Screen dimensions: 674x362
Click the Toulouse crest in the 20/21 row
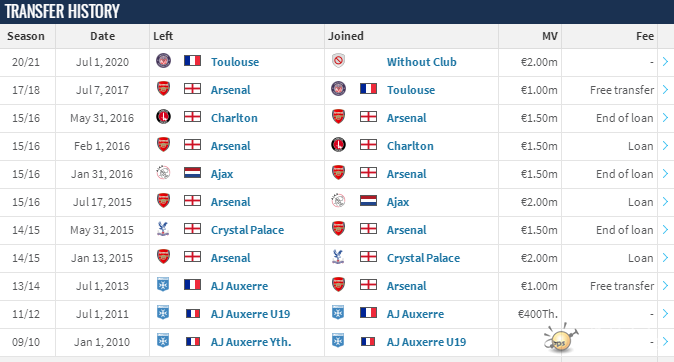coord(163,61)
